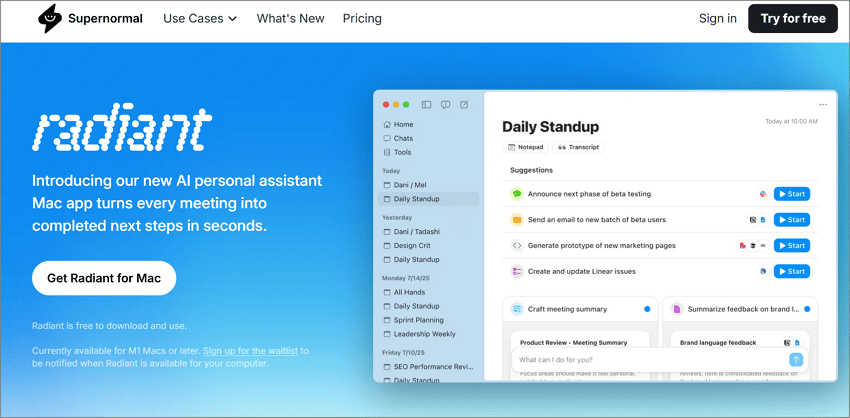Click Get Radiant for Mac button
850x418 pixels.
click(x=104, y=278)
